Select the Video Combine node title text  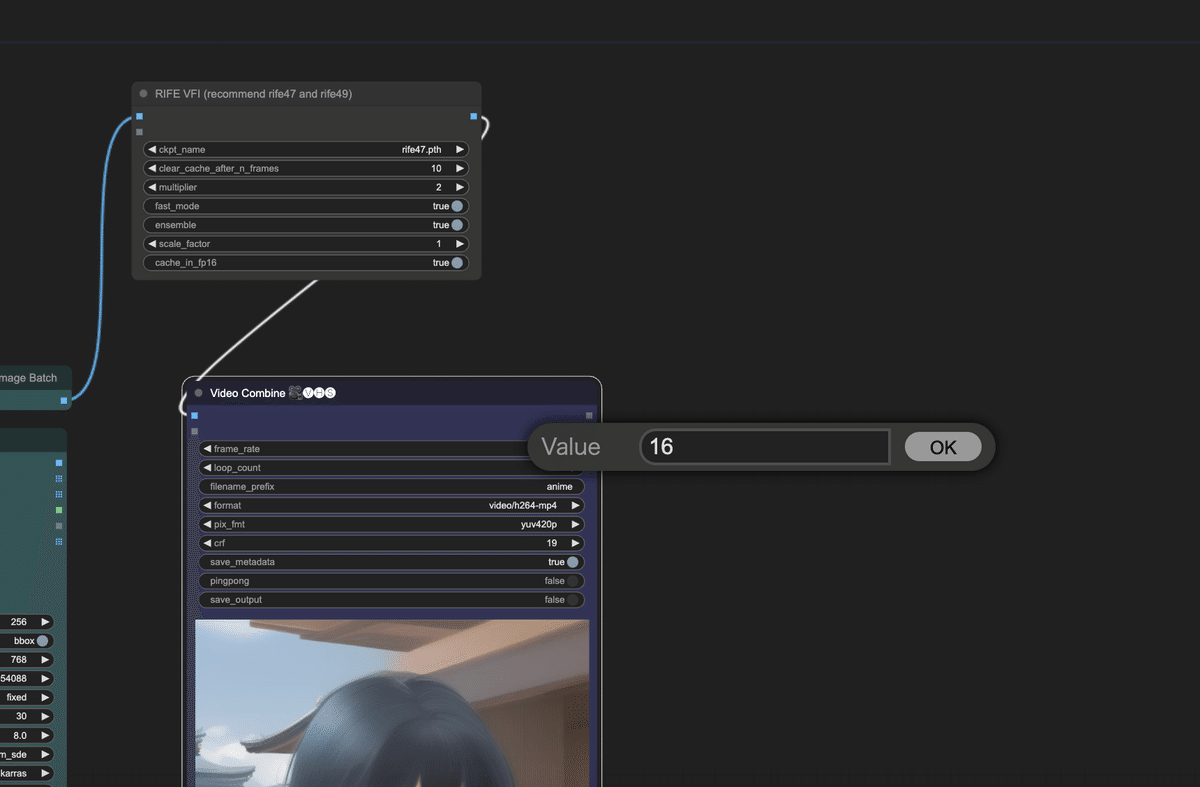247,393
